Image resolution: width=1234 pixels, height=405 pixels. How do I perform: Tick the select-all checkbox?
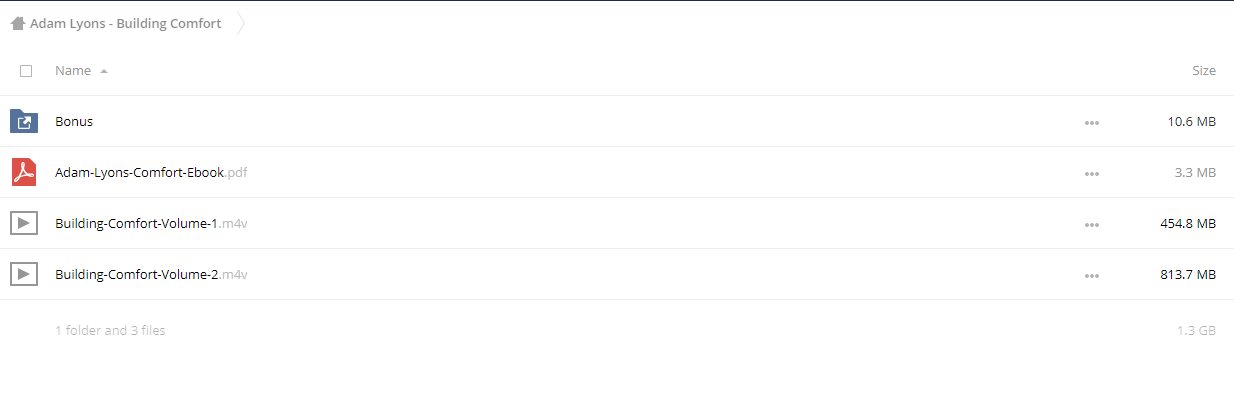pos(26,71)
